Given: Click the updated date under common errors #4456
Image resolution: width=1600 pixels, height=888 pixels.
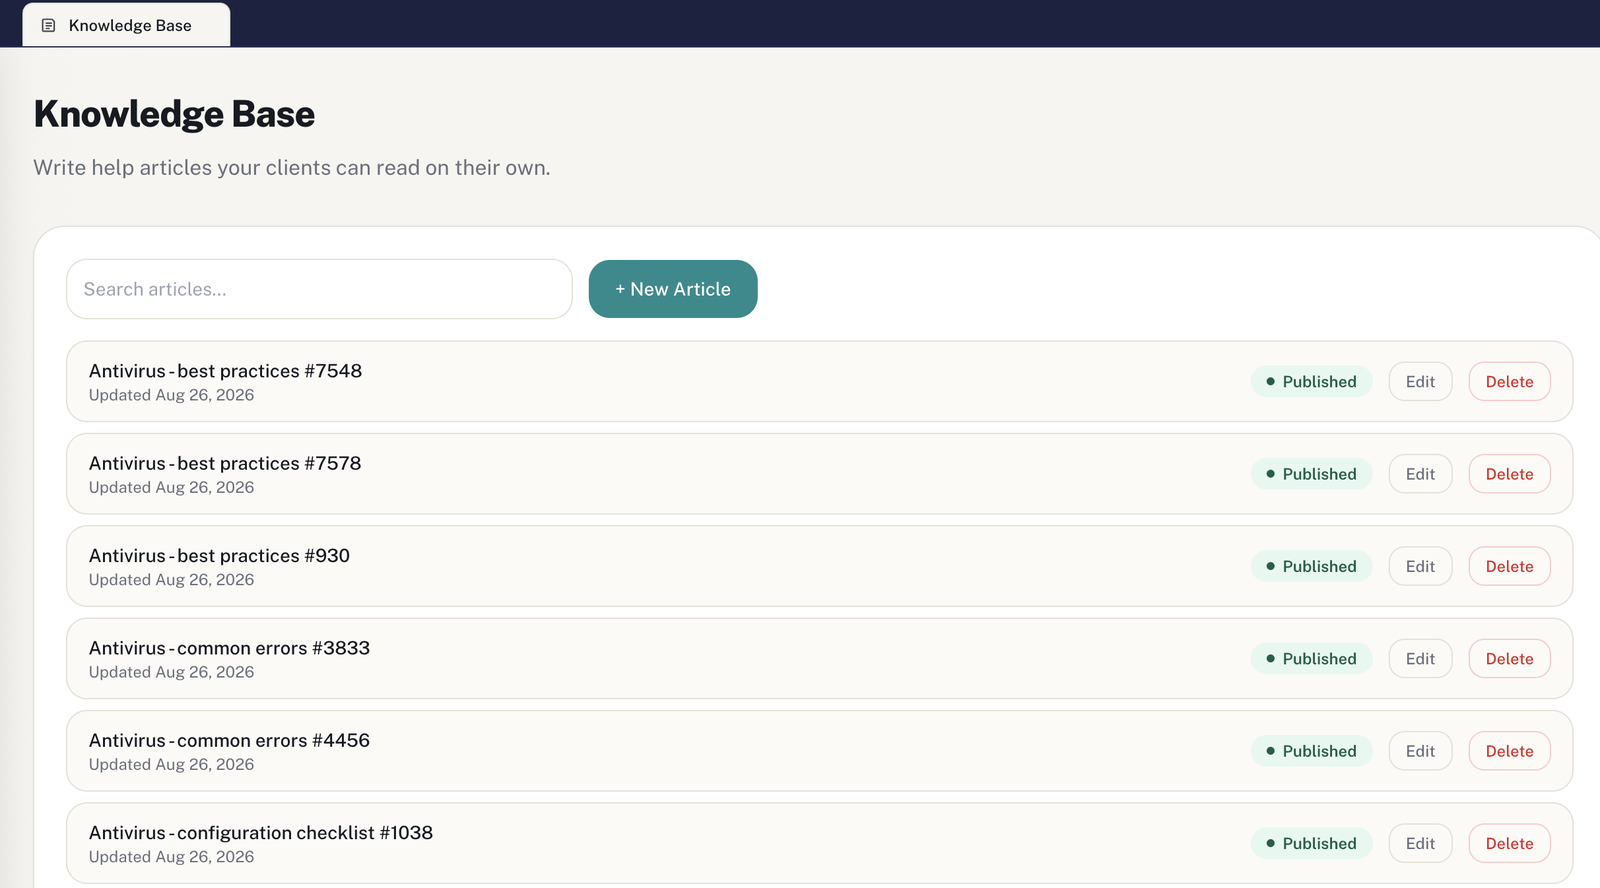Looking at the screenshot, I should tap(171, 764).
